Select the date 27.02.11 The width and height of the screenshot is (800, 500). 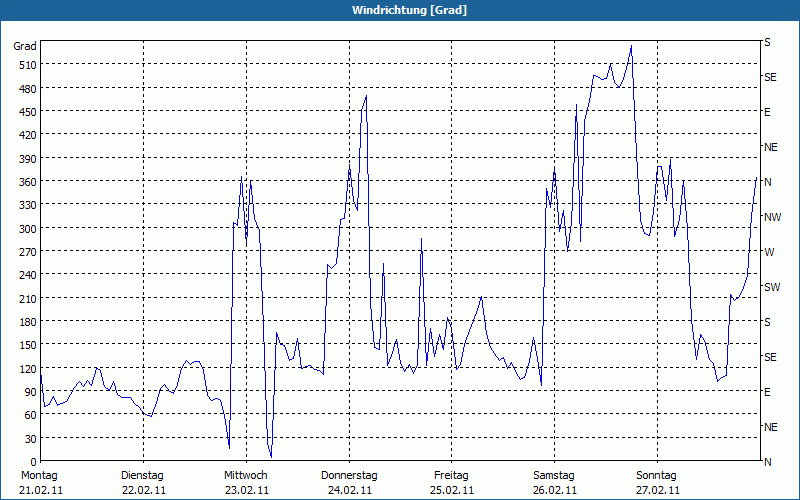click(x=658, y=490)
